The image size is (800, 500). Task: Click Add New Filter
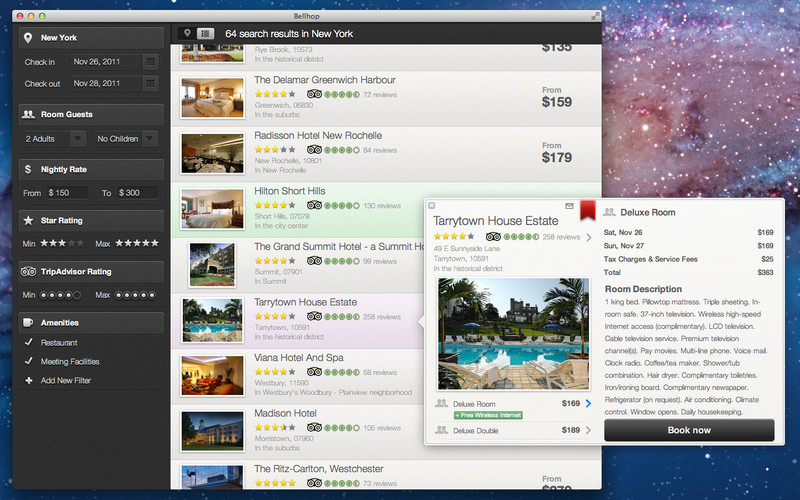[66, 381]
